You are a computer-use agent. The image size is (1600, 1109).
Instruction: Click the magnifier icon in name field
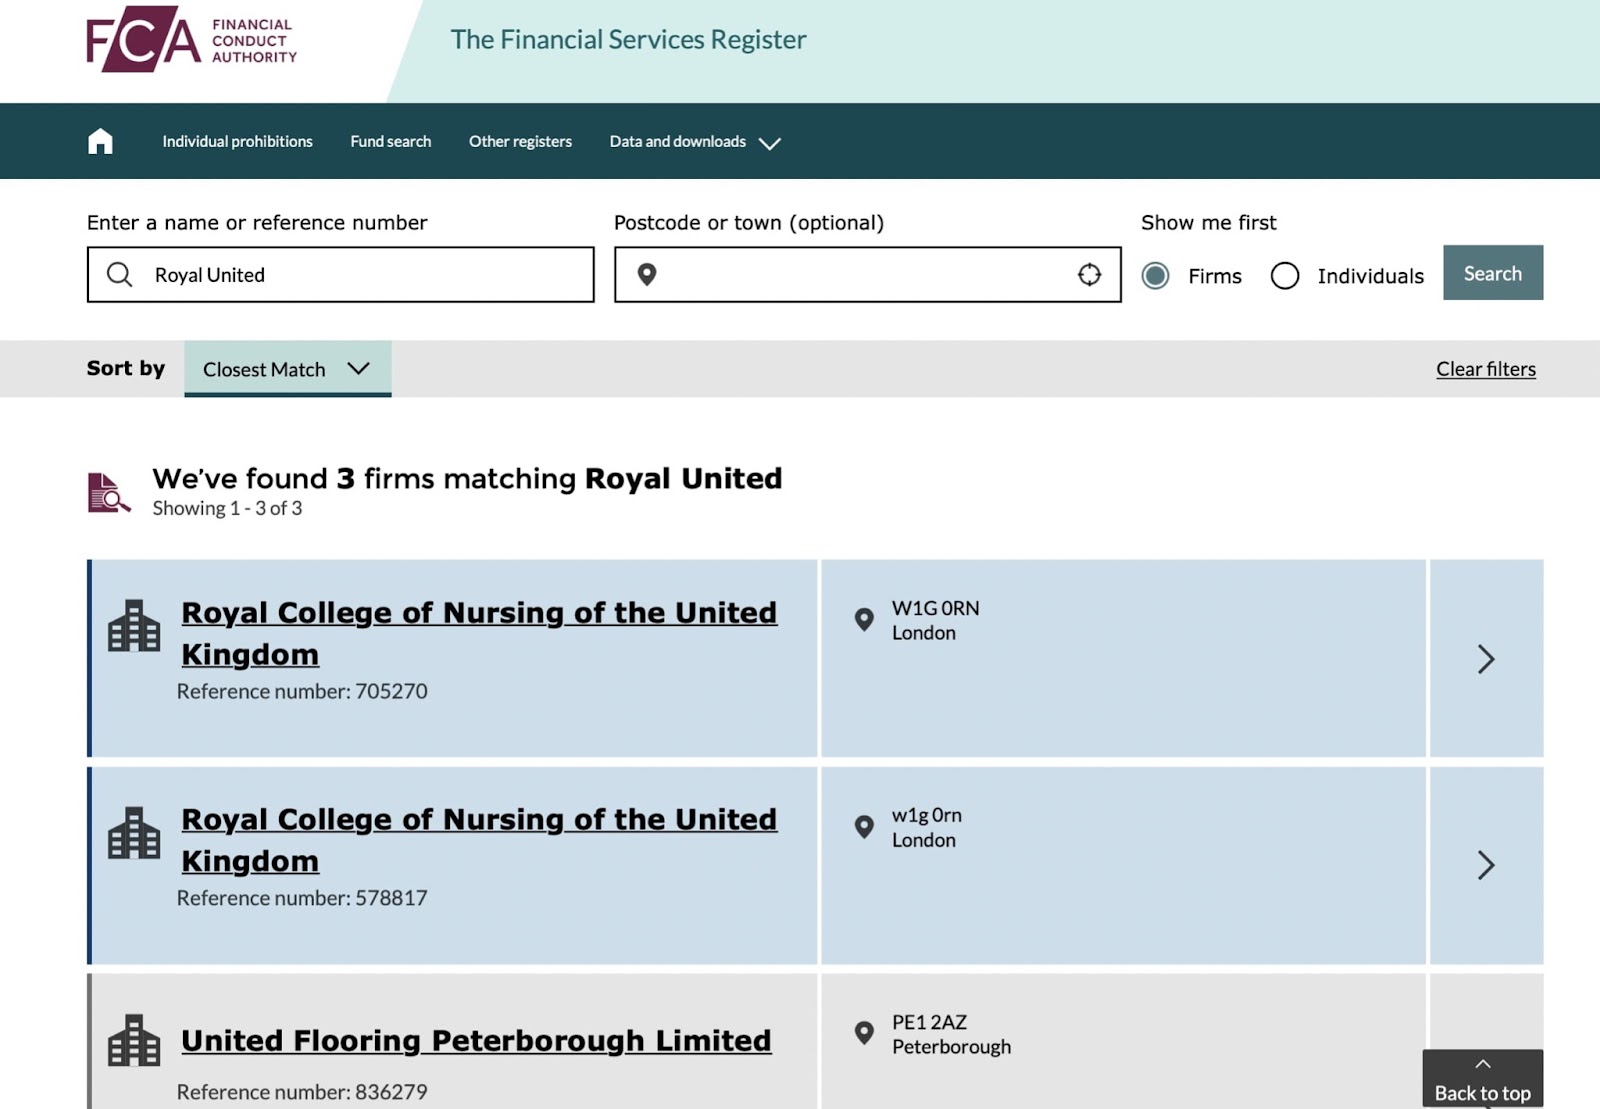click(x=119, y=274)
